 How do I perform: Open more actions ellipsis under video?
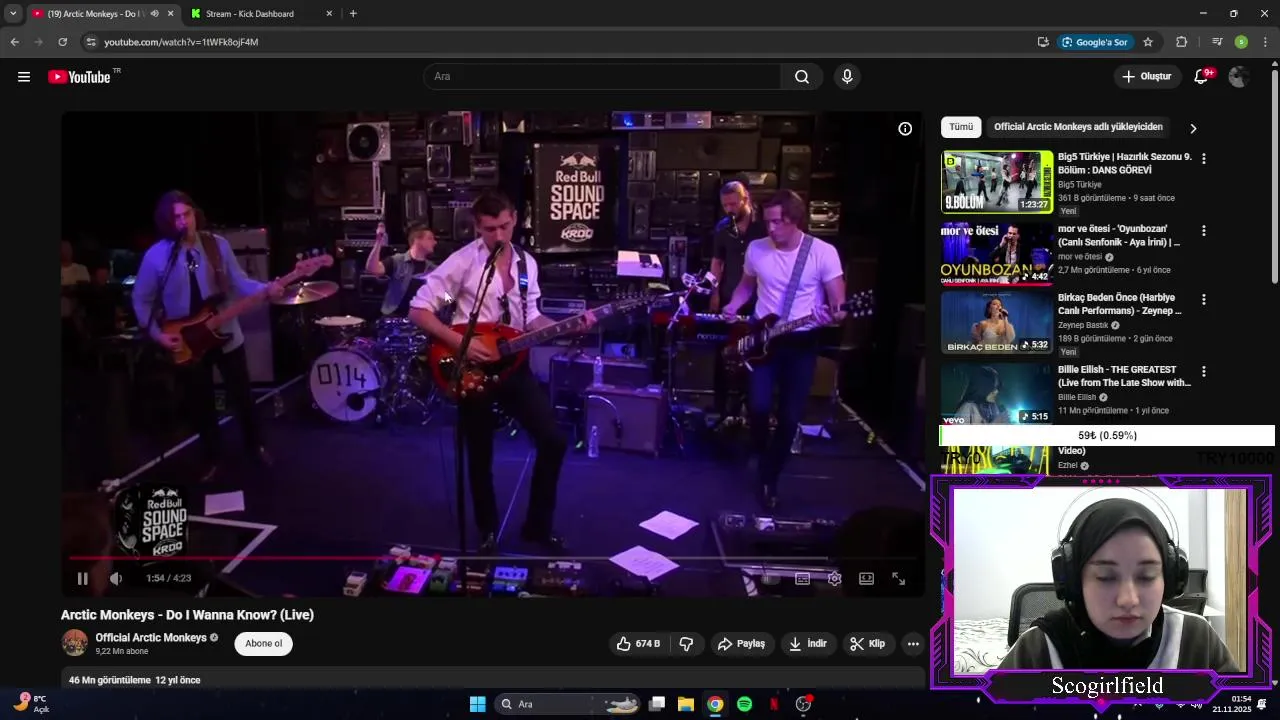click(913, 644)
